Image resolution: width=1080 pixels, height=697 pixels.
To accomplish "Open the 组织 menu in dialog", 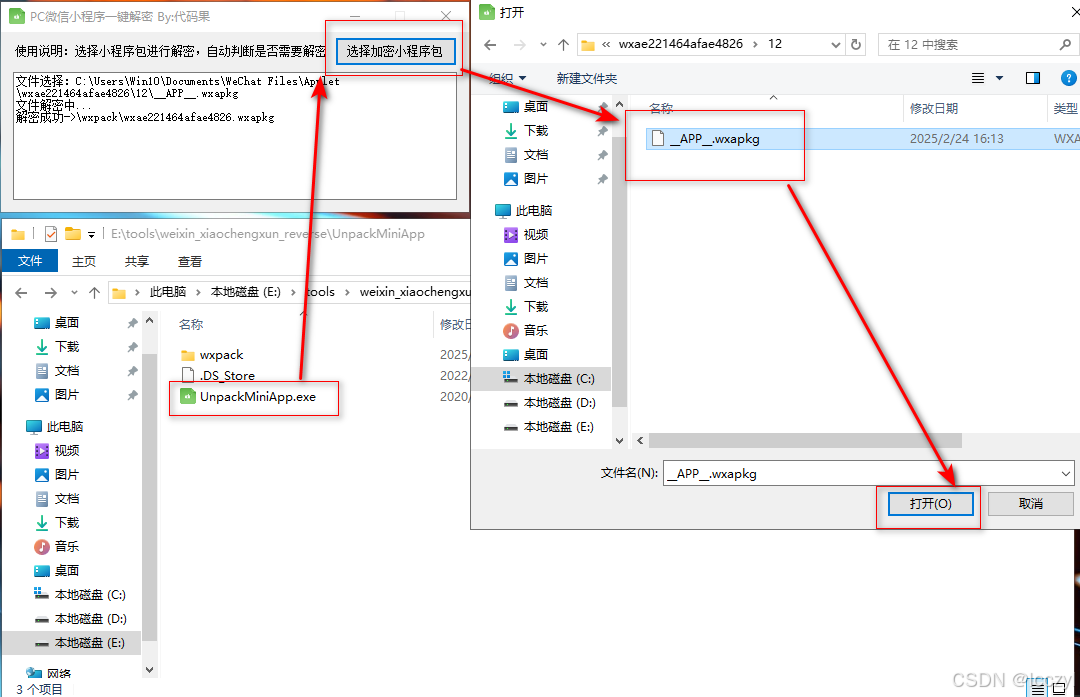I will coord(508,79).
